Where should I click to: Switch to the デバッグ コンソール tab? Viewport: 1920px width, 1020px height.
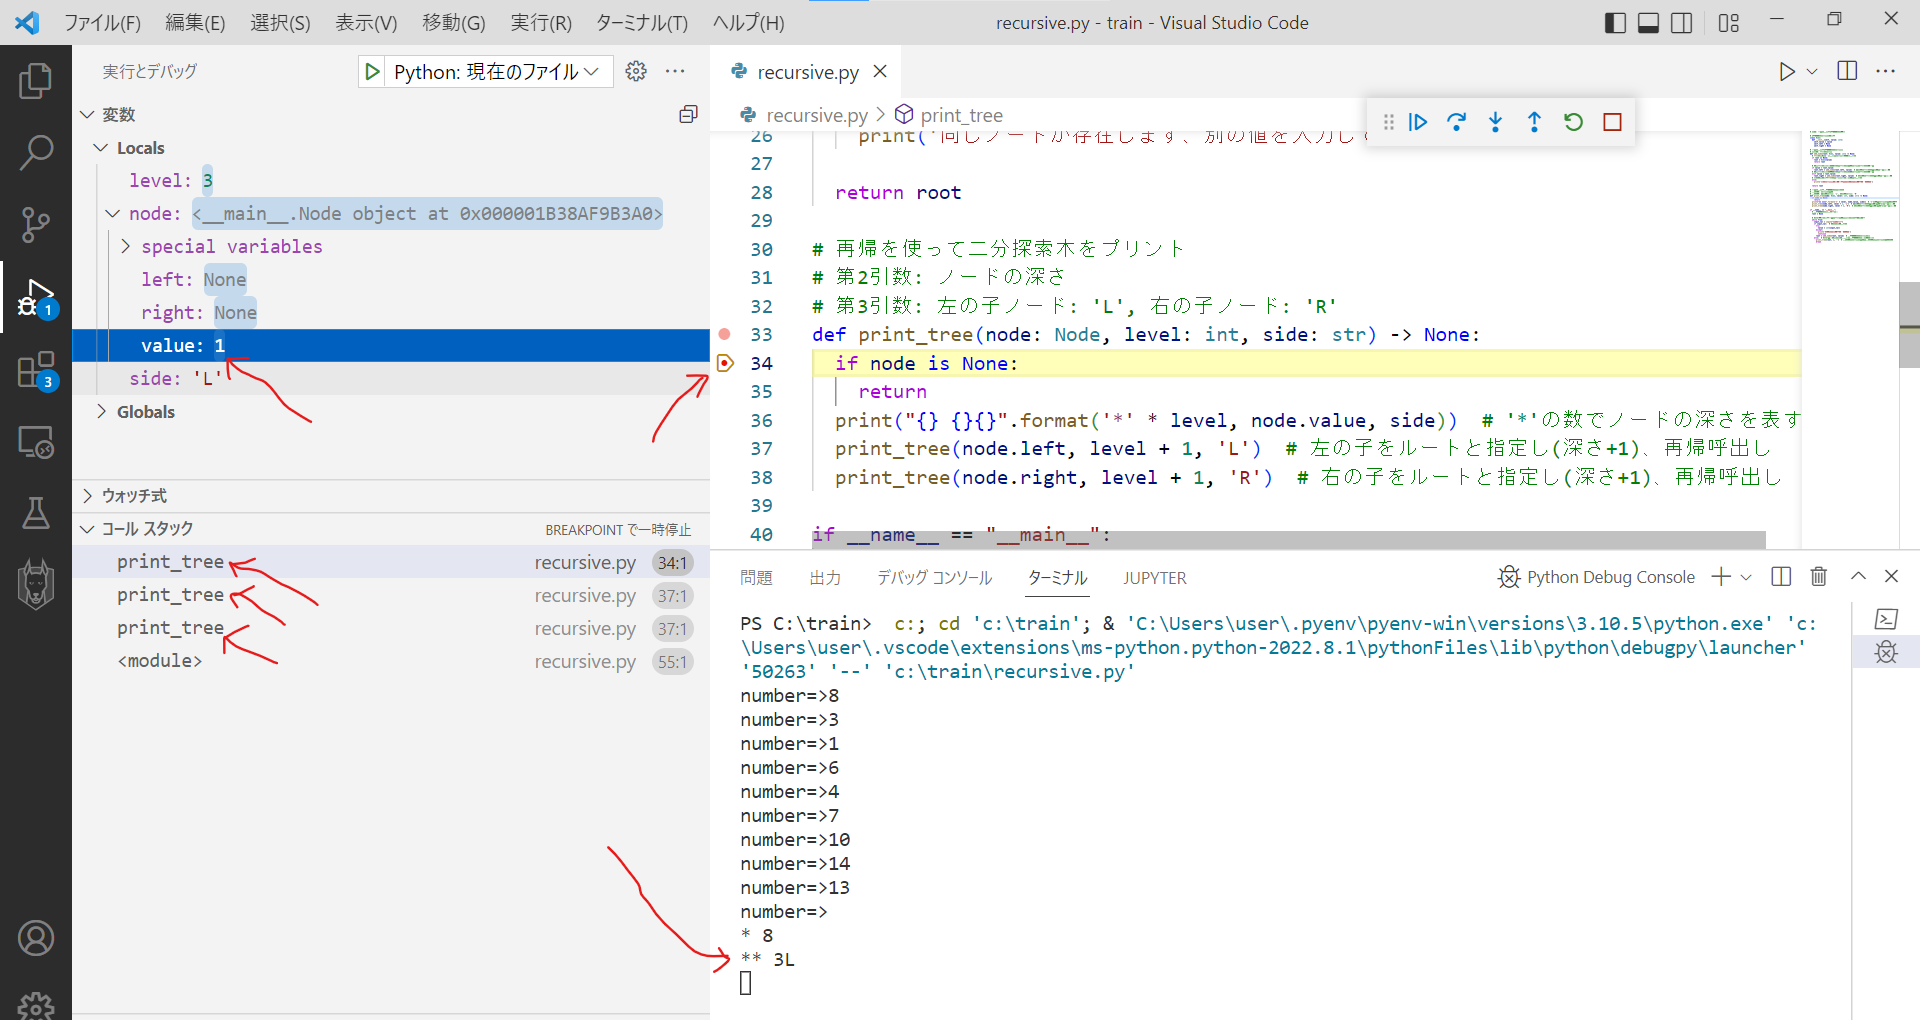click(934, 578)
